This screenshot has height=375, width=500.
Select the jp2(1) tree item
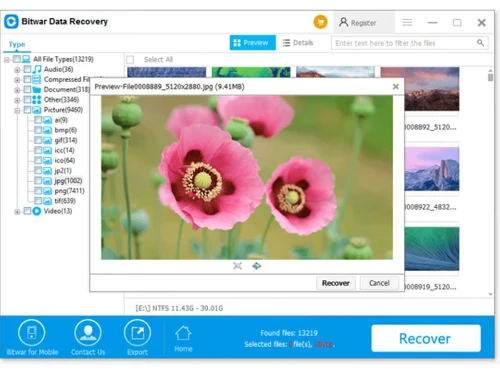point(63,170)
